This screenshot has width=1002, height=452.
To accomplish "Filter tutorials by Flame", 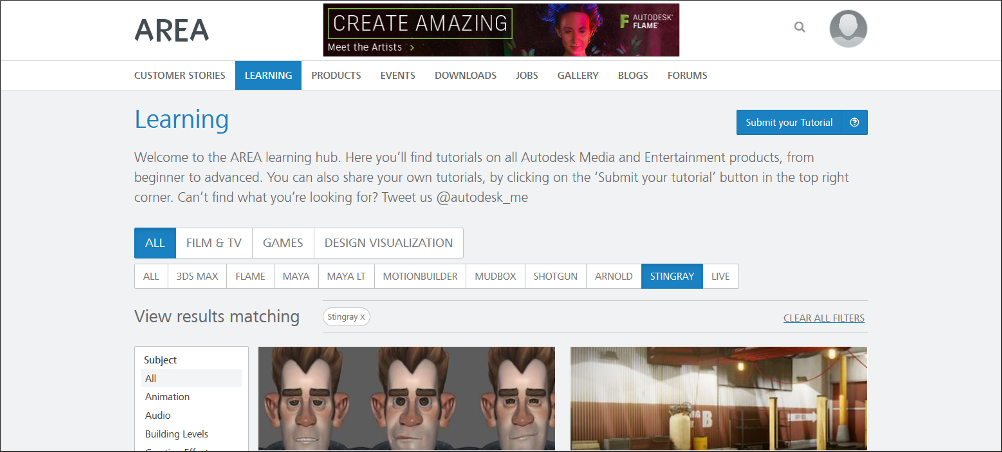I will click(x=250, y=276).
